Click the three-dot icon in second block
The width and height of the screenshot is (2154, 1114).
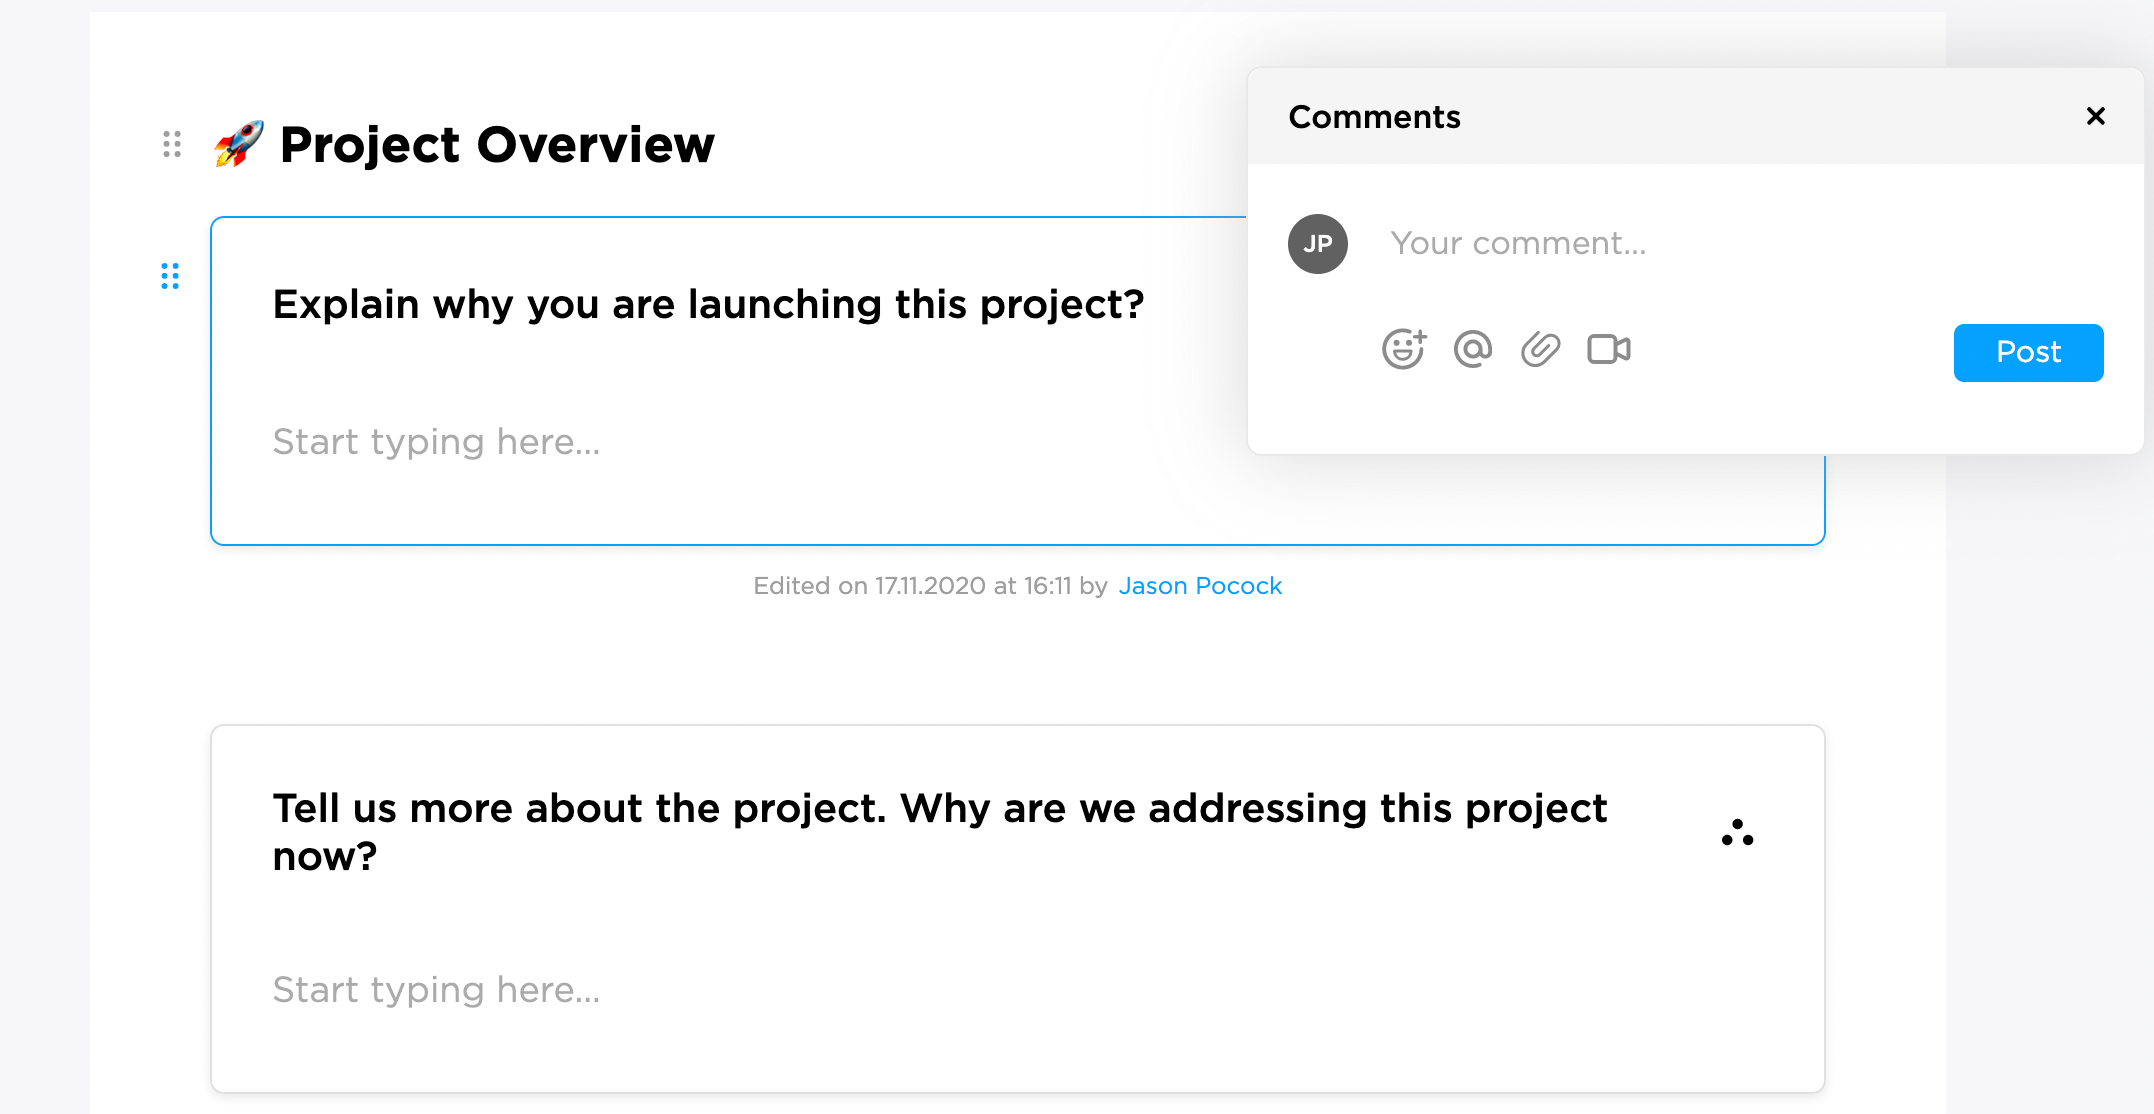pyautogui.click(x=1737, y=833)
